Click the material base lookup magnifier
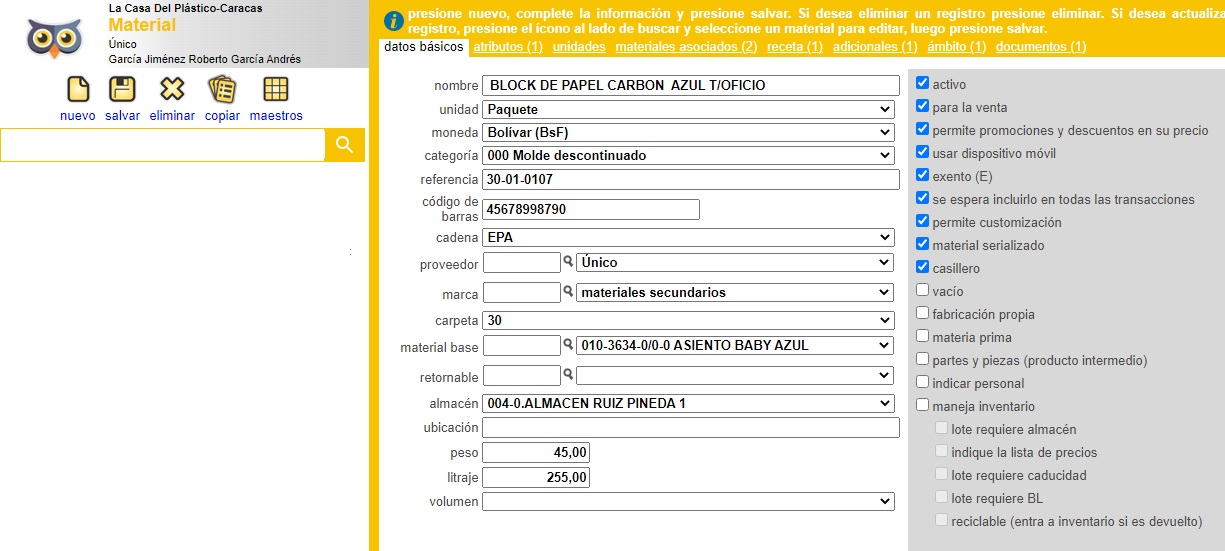 [568, 345]
